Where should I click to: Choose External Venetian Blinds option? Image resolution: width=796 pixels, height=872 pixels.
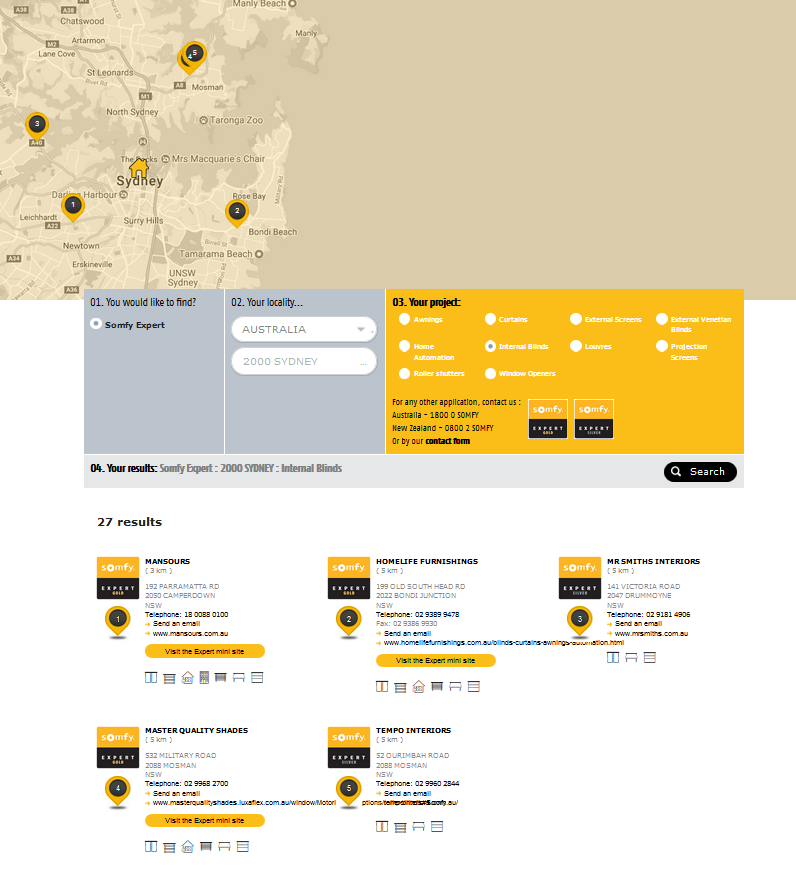[x=662, y=319]
